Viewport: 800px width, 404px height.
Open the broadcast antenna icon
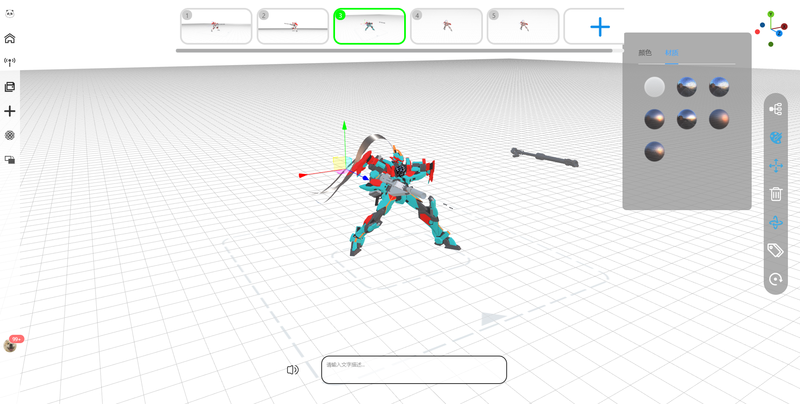coord(9,62)
